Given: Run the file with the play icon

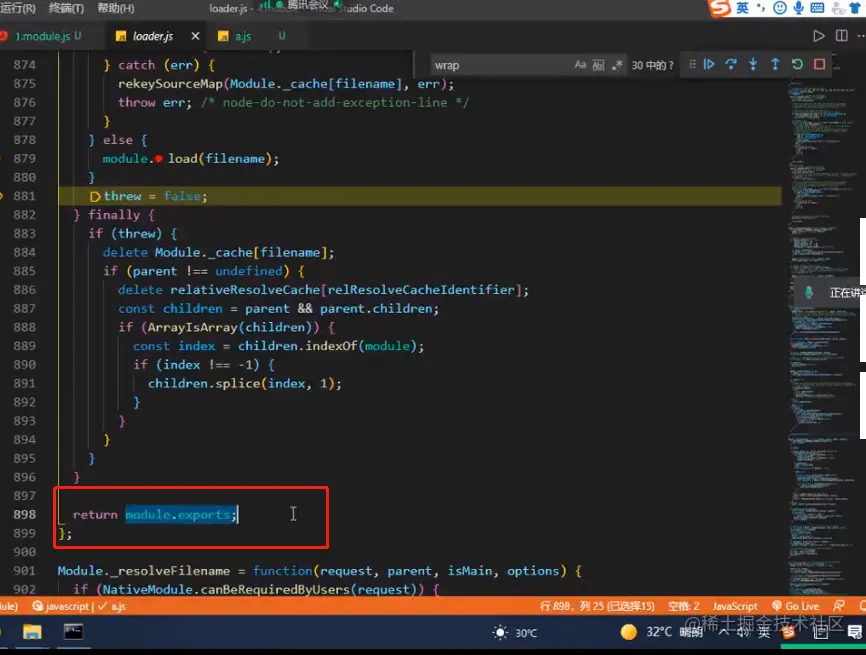Looking at the screenshot, I should tap(819, 36).
